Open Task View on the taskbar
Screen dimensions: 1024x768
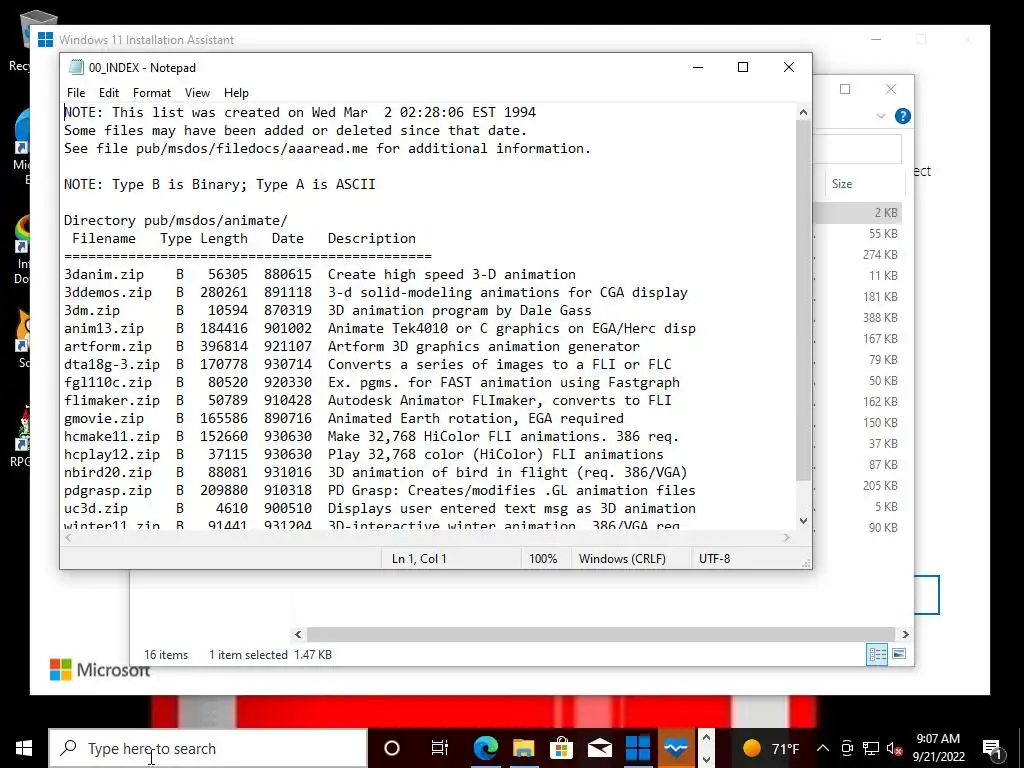click(x=440, y=748)
